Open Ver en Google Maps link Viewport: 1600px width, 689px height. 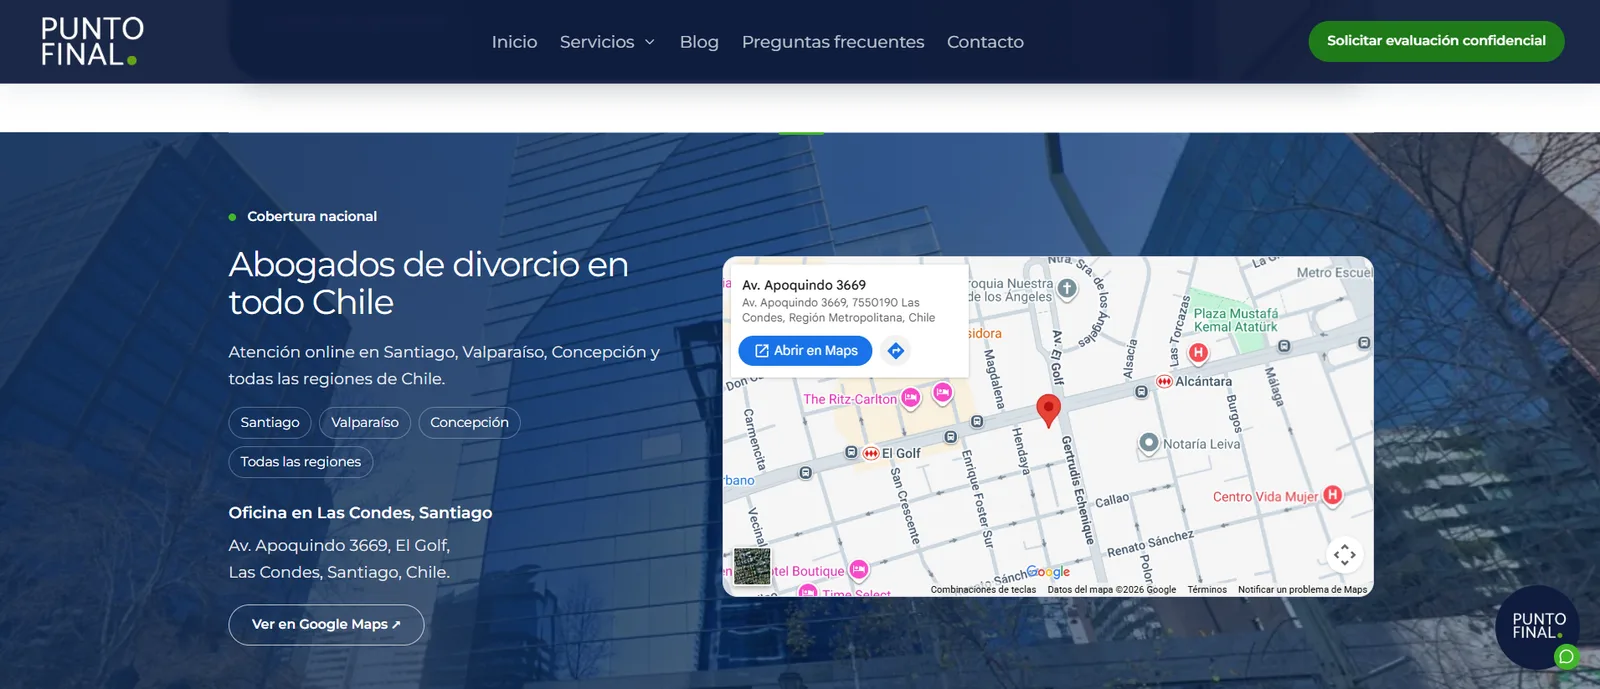[x=326, y=624]
